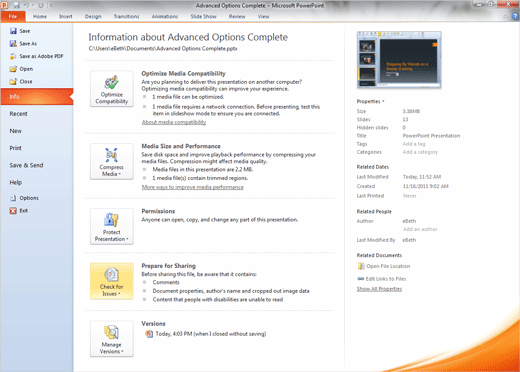Open the About media compatibility link
The image size is (520, 372).
[x=174, y=122]
